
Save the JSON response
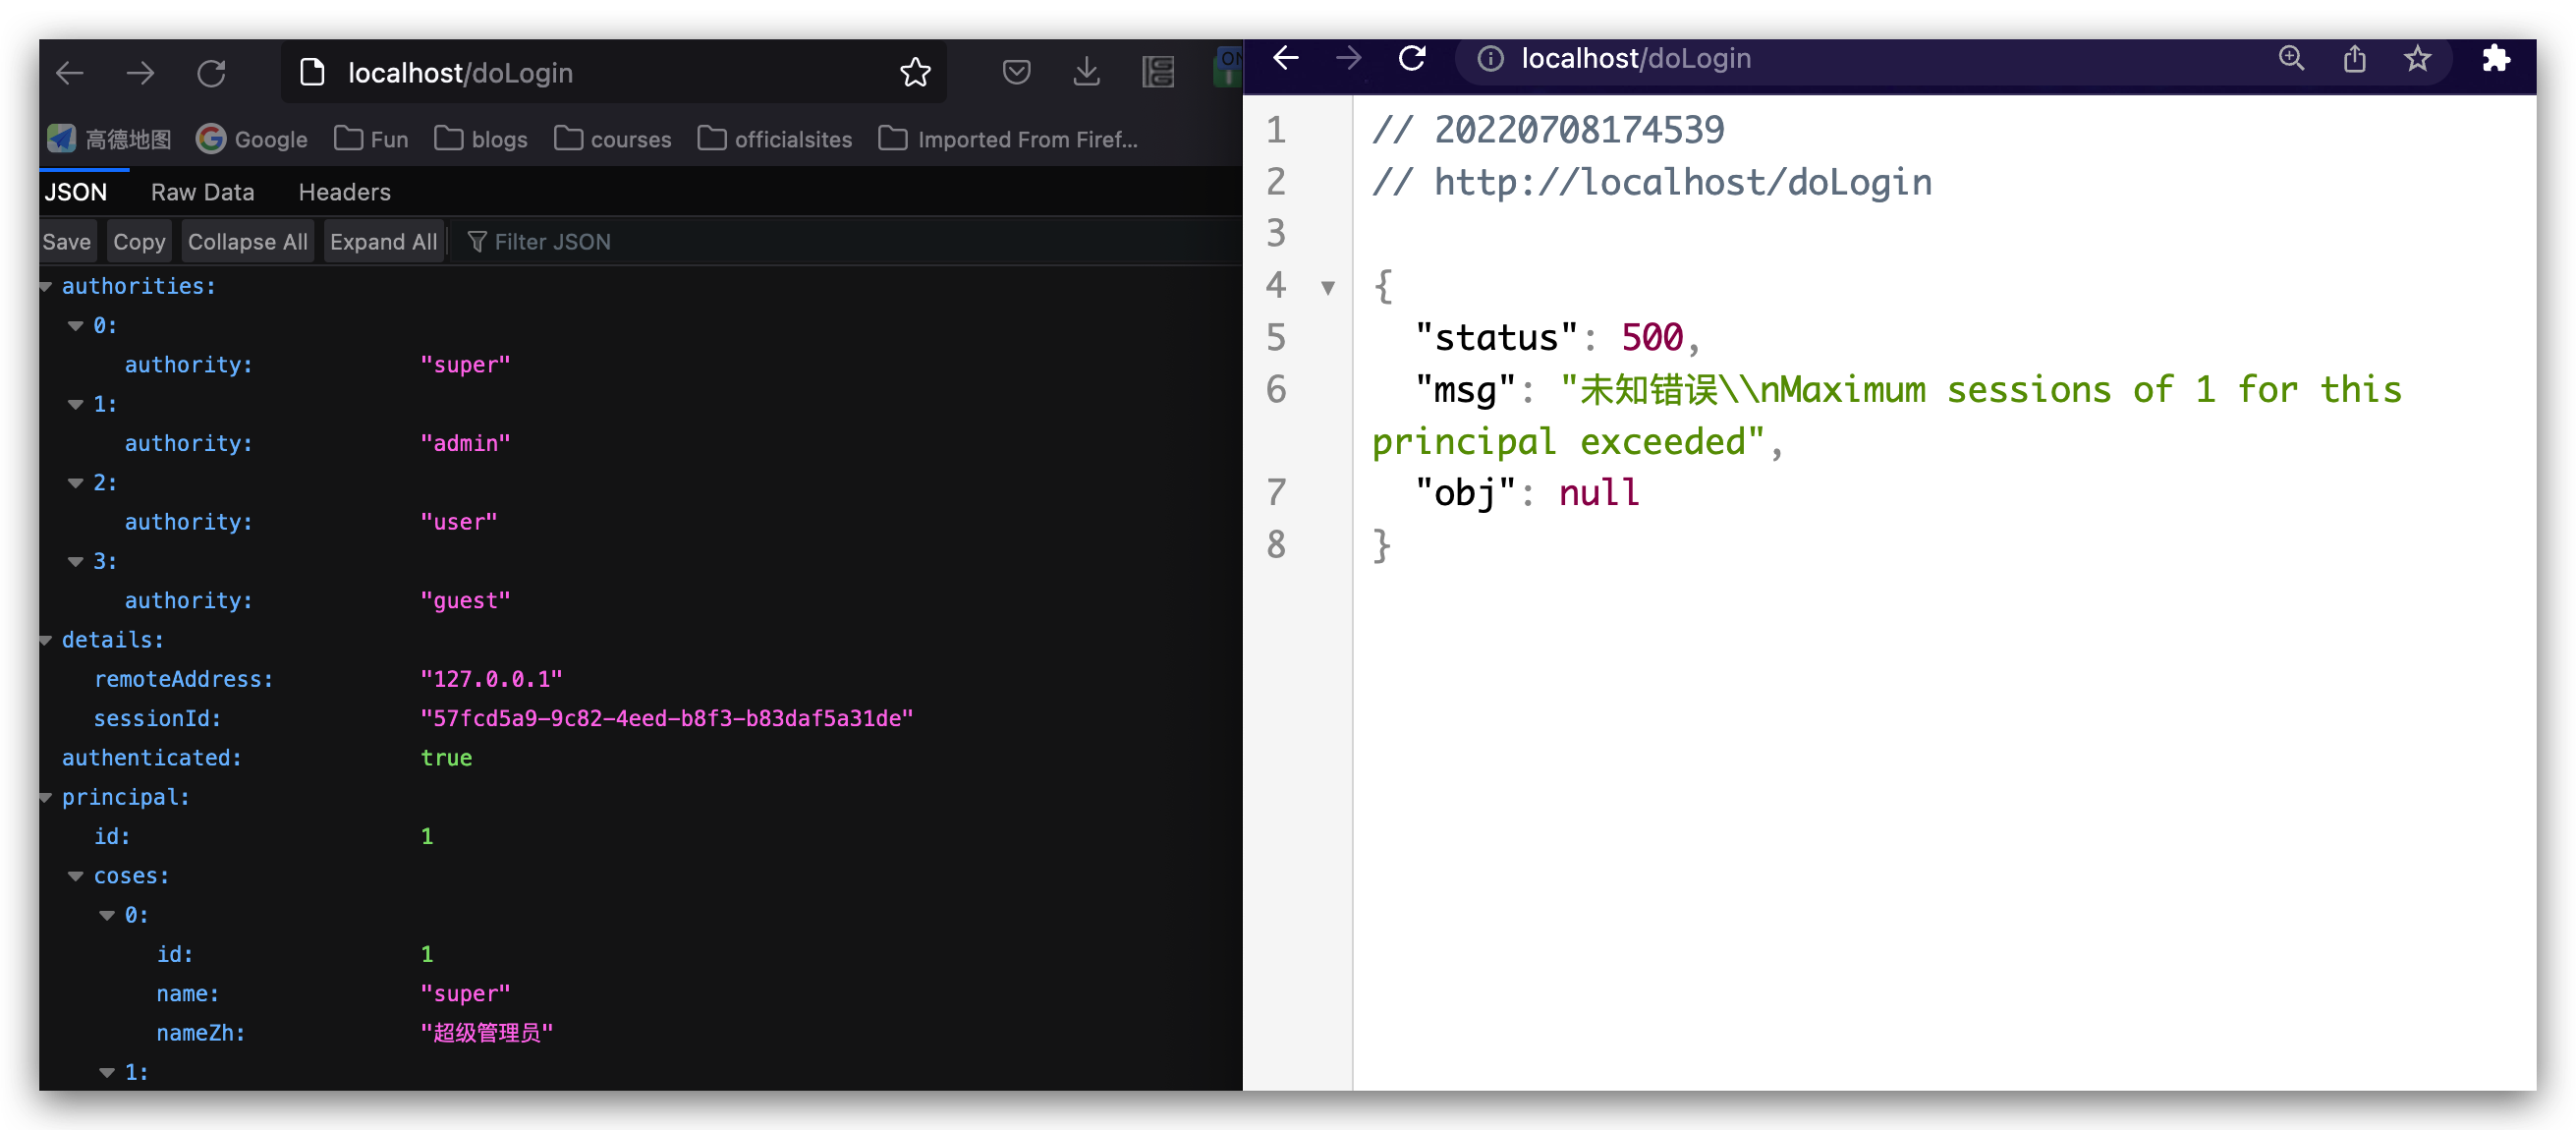click(x=67, y=242)
